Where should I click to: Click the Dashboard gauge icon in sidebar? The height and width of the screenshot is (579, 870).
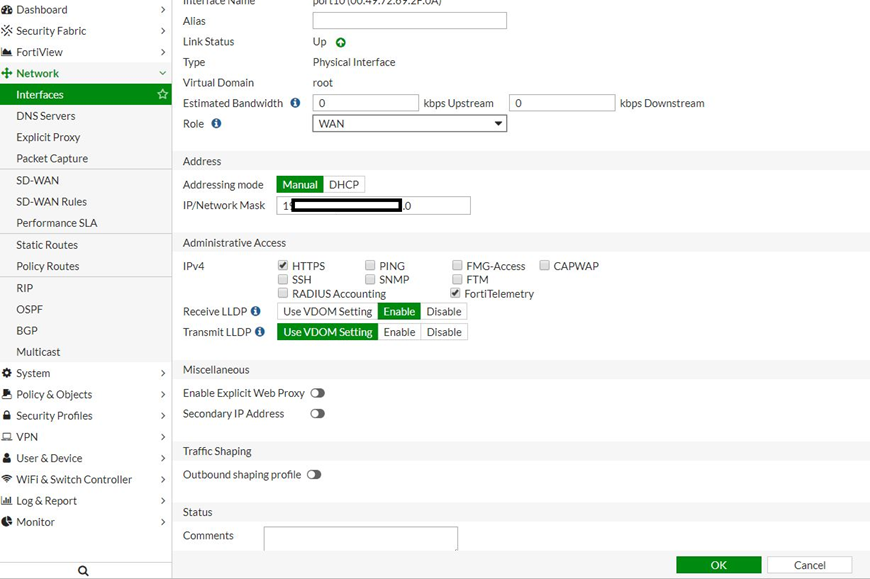[7, 9]
